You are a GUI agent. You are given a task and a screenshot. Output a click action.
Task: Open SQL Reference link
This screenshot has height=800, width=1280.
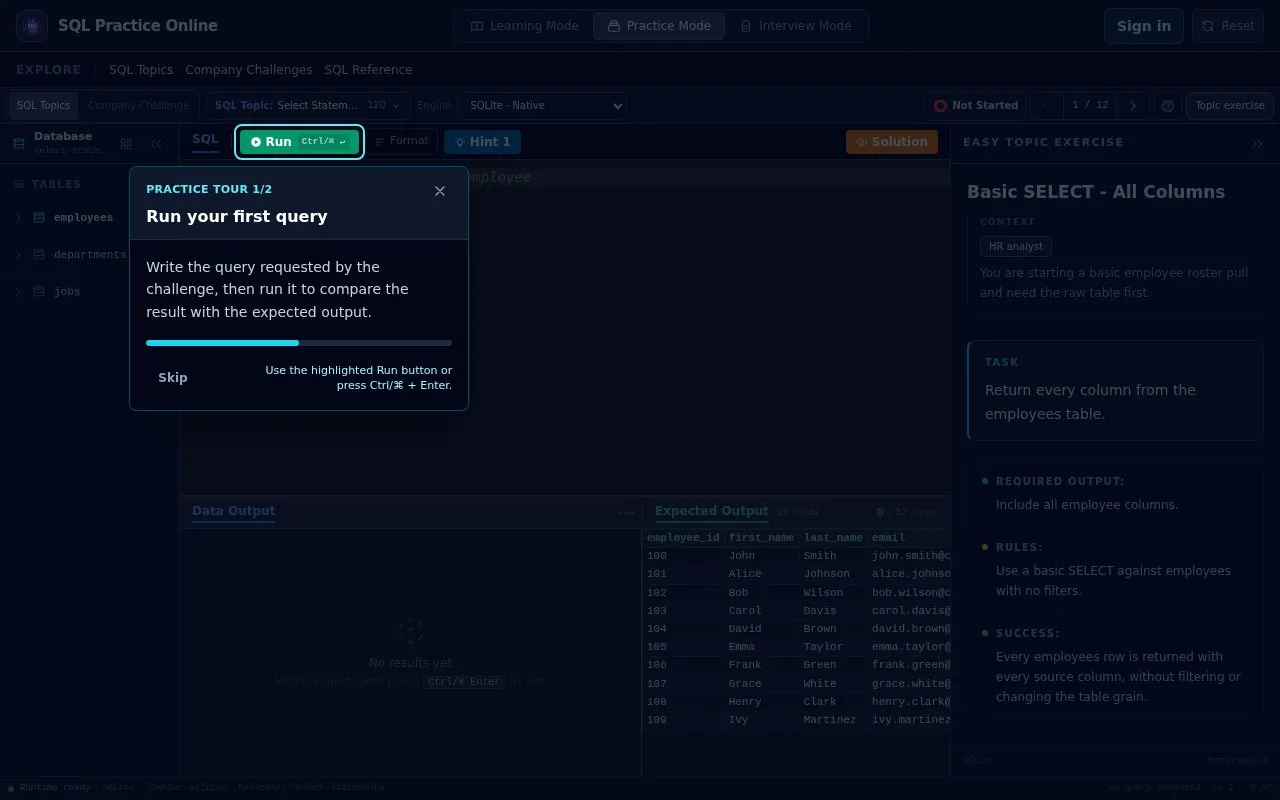368,70
